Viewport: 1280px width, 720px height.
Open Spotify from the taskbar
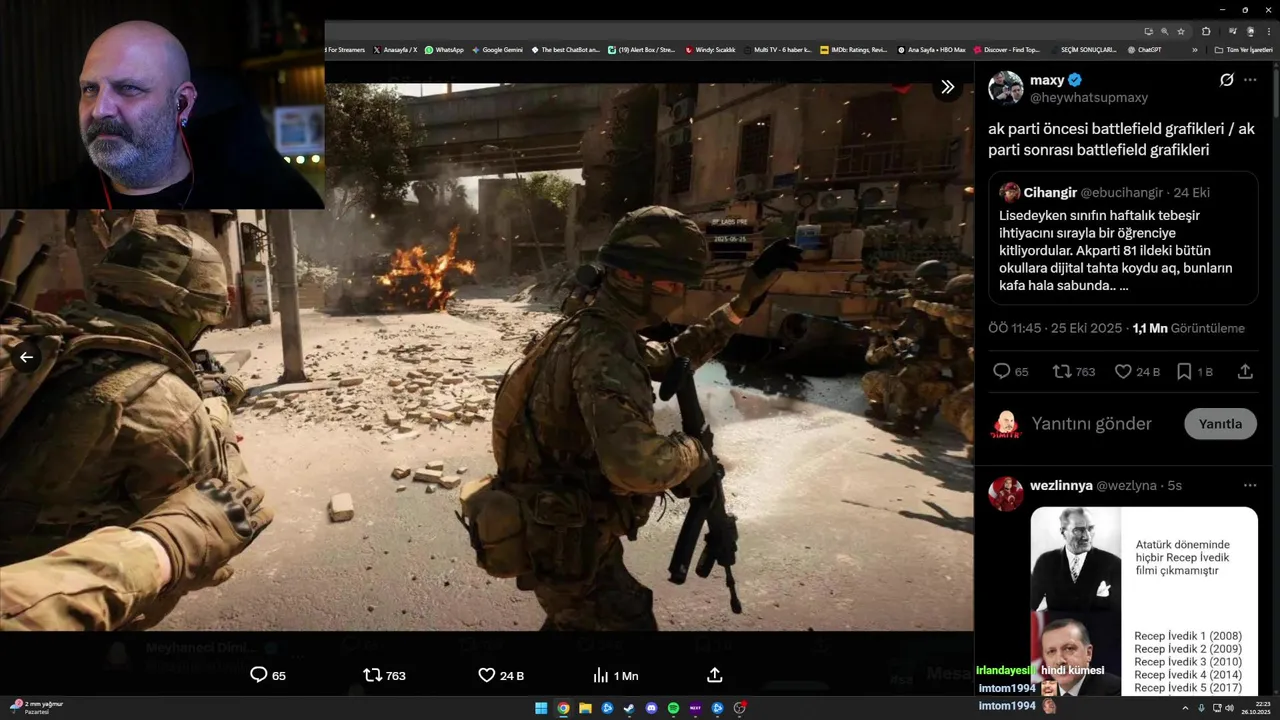673,708
